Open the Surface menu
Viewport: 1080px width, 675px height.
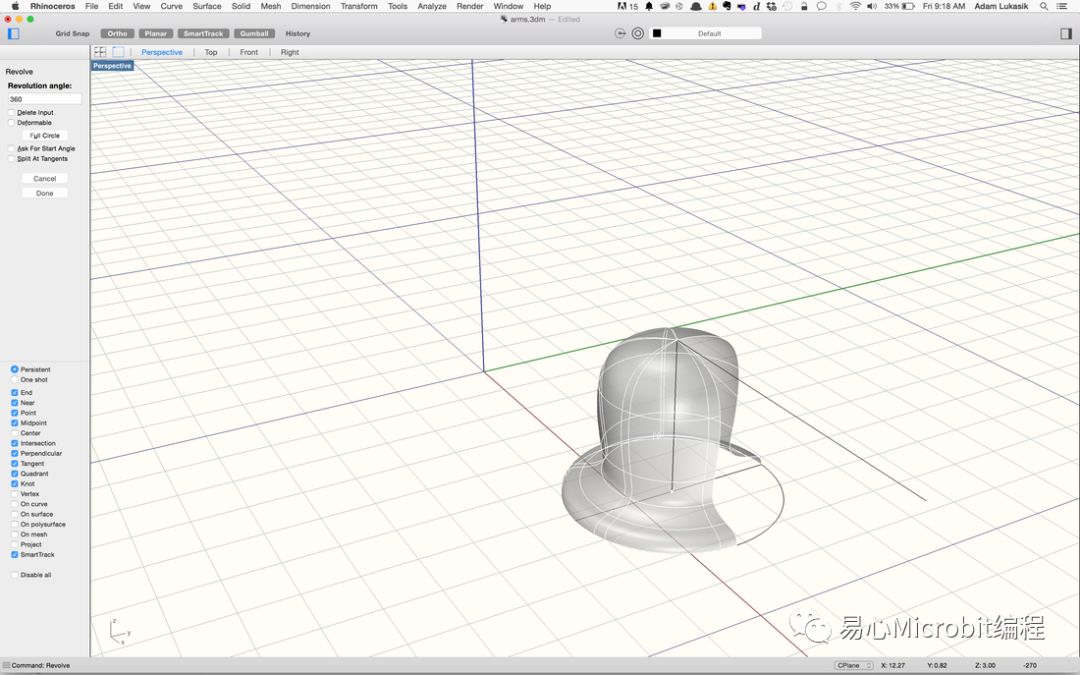pyautogui.click(x=207, y=6)
